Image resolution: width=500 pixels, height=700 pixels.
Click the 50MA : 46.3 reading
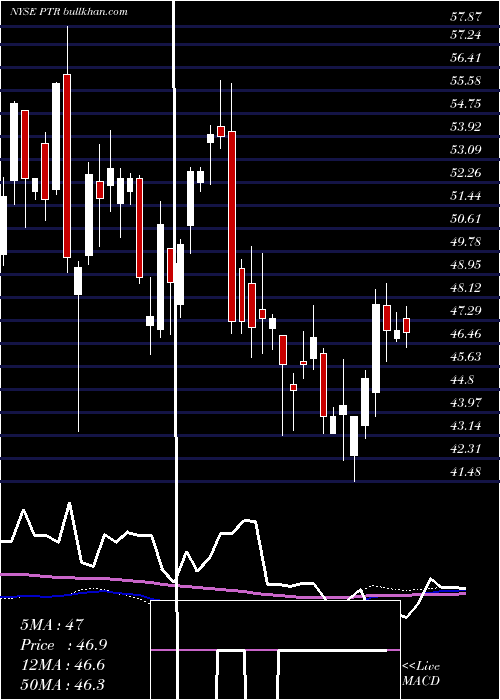[62, 684]
